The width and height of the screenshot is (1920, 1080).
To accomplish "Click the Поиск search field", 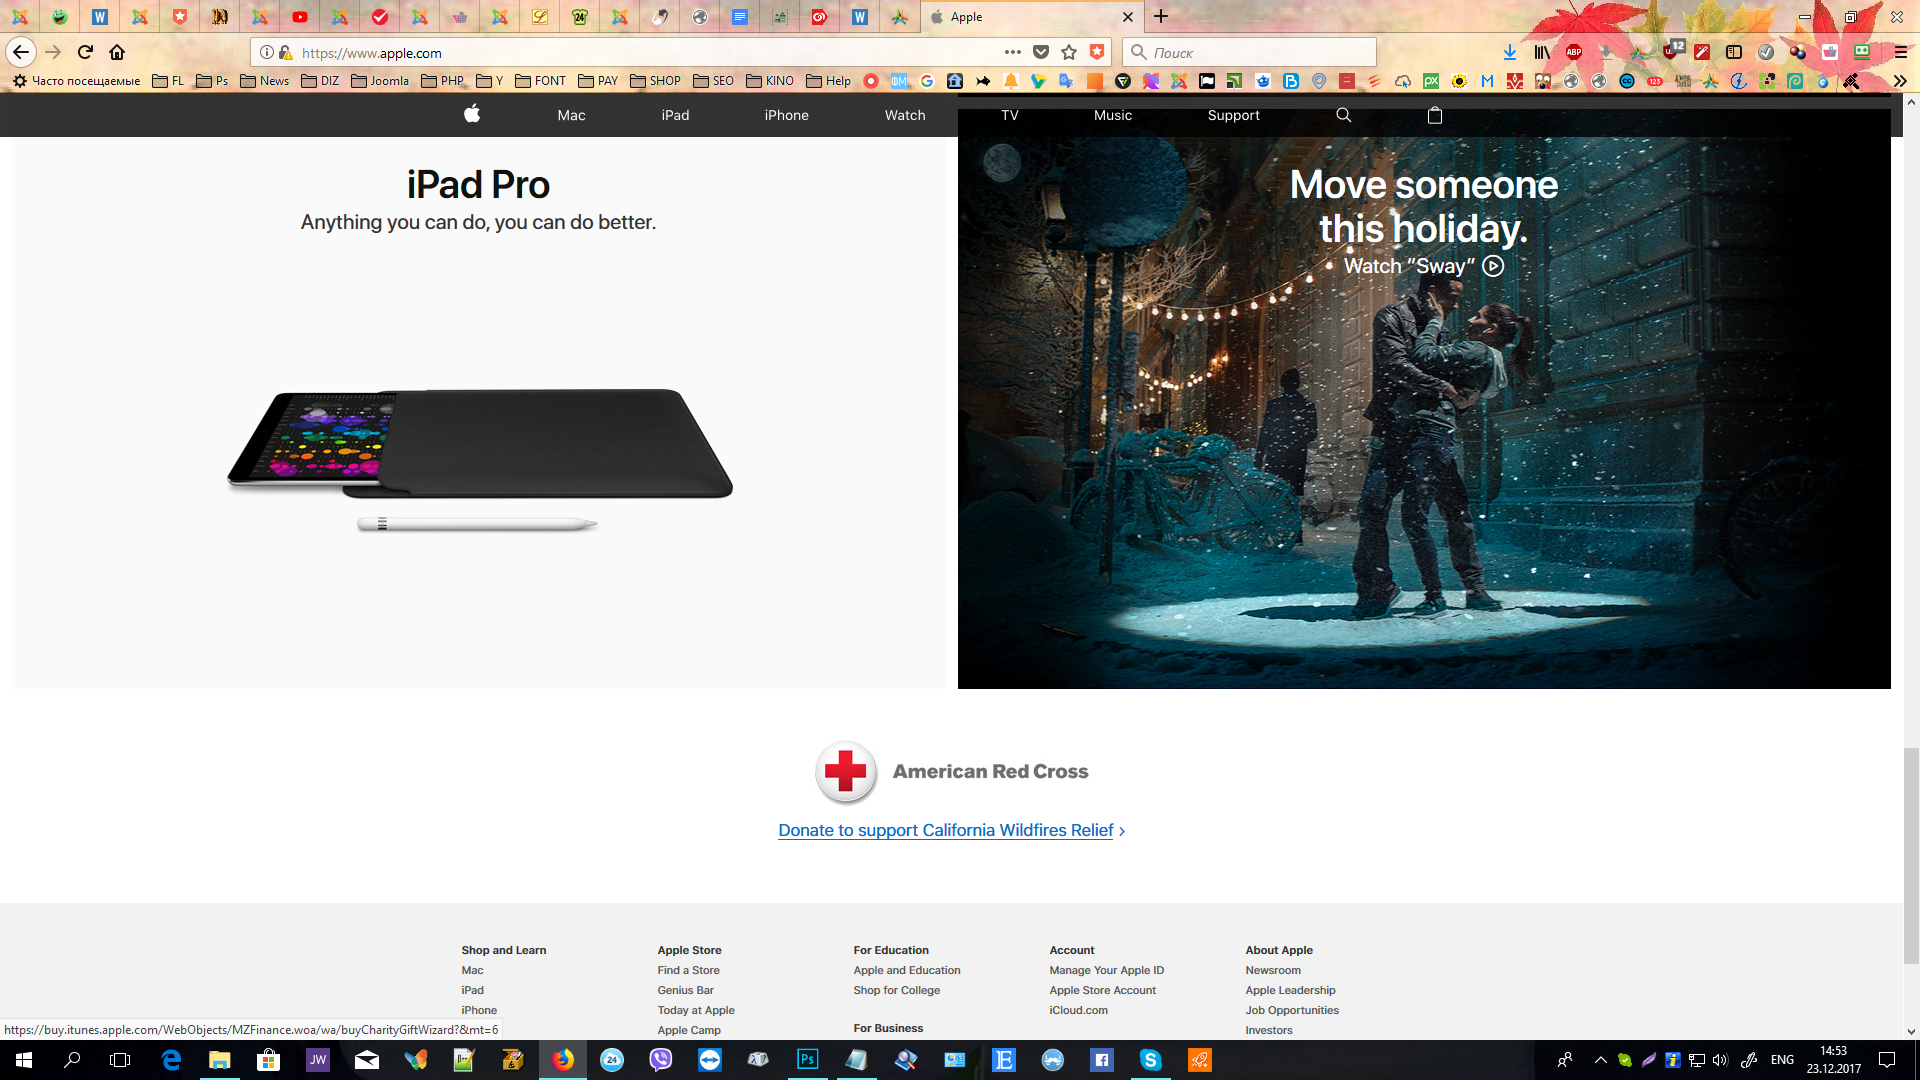I will pos(1250,52).
